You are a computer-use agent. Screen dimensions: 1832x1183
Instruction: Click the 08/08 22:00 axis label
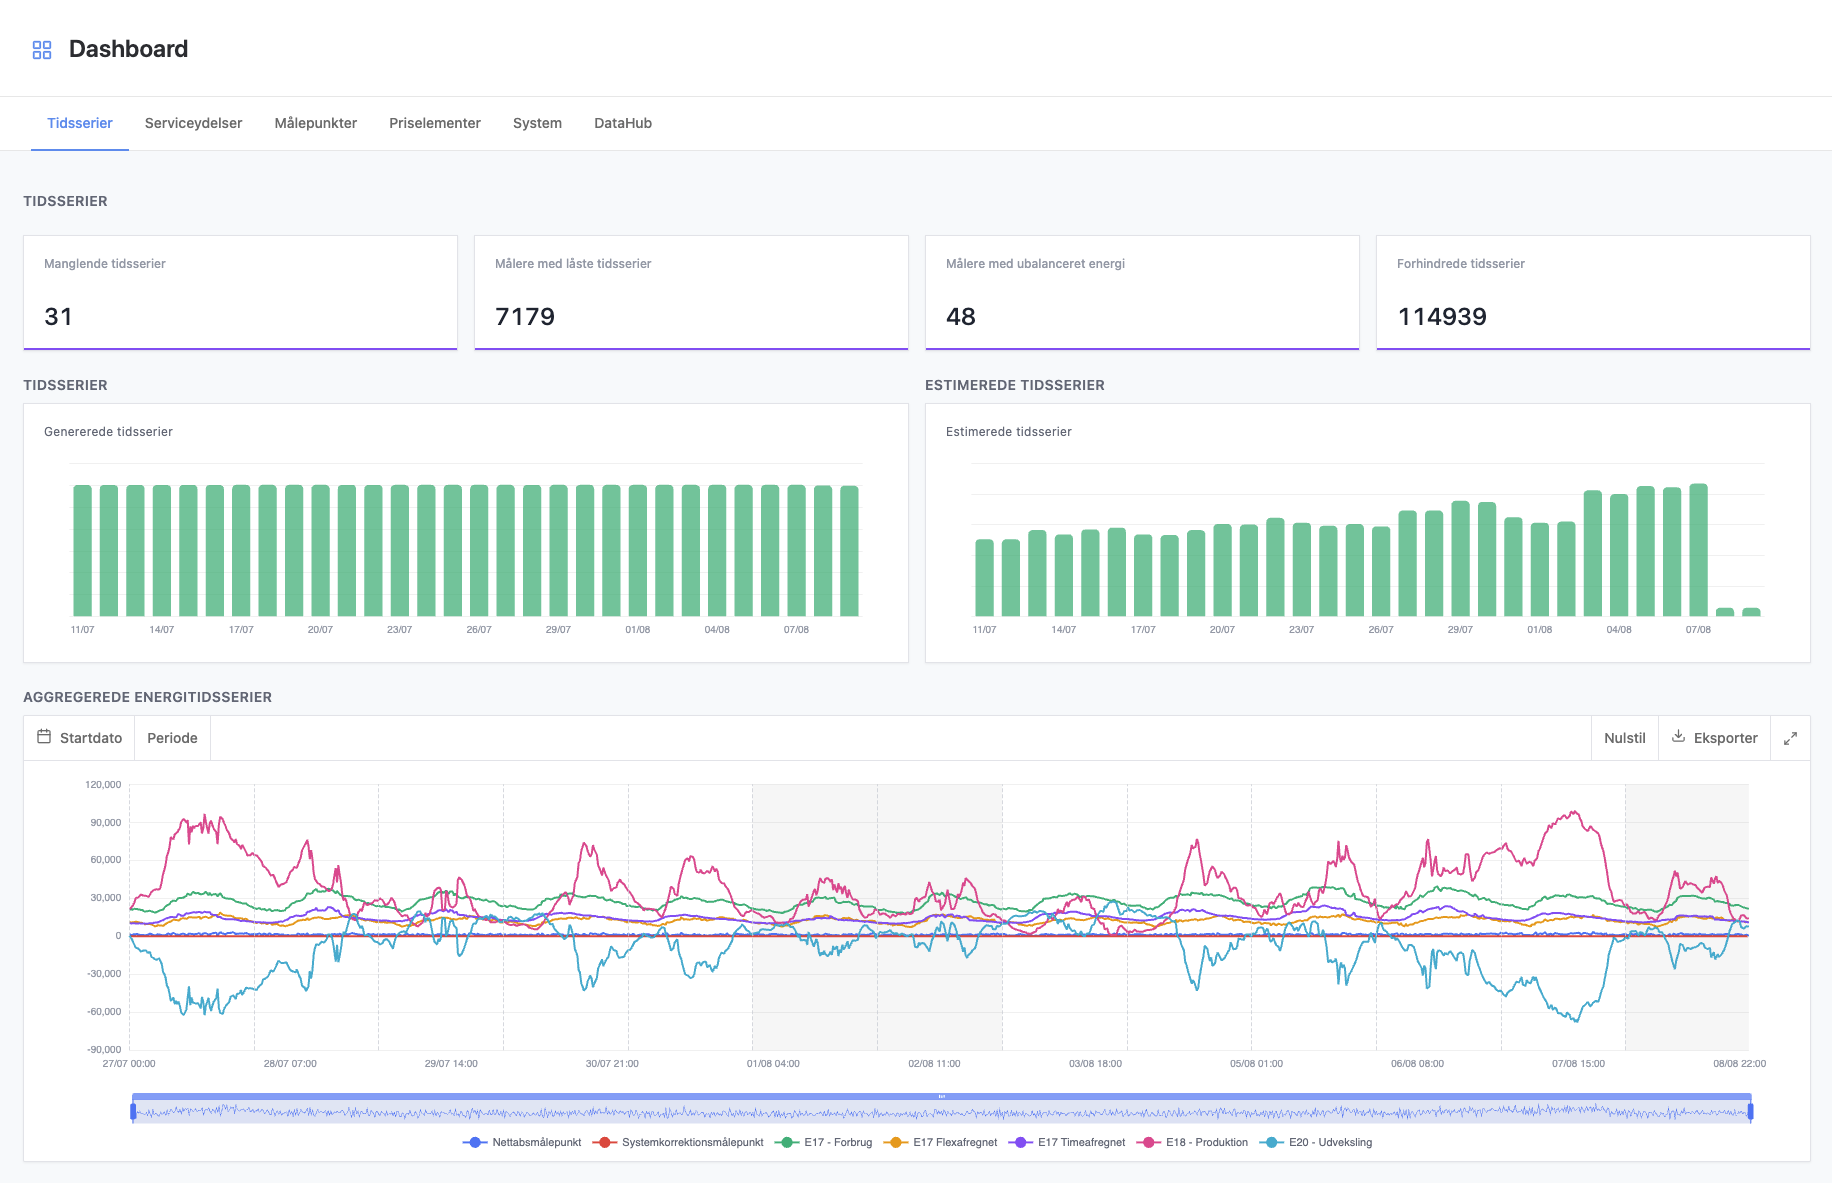(x=1739, y=1064)
